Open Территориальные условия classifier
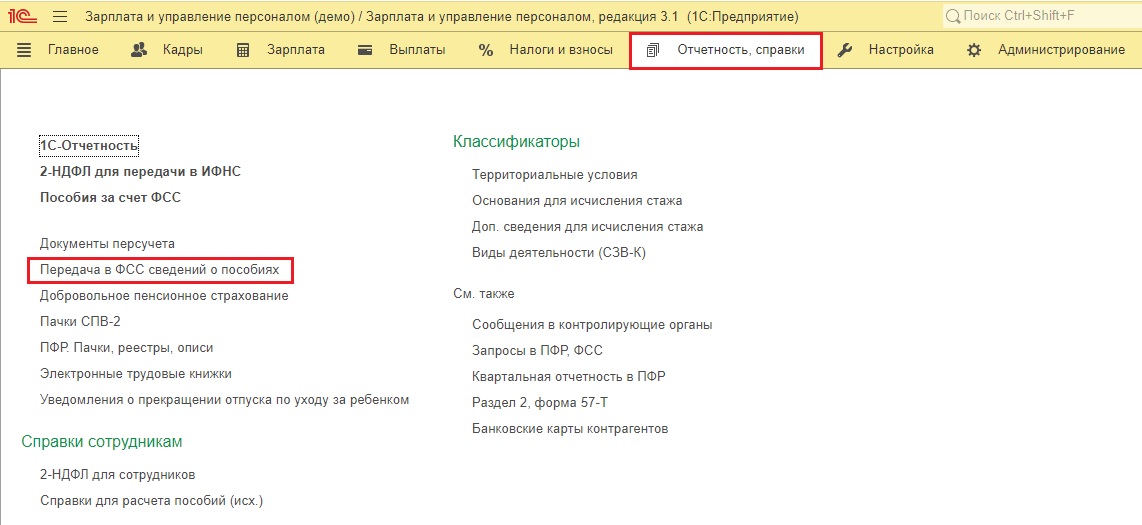The width and height of the screenshot is (1142, 525). [x=555, y=175]
